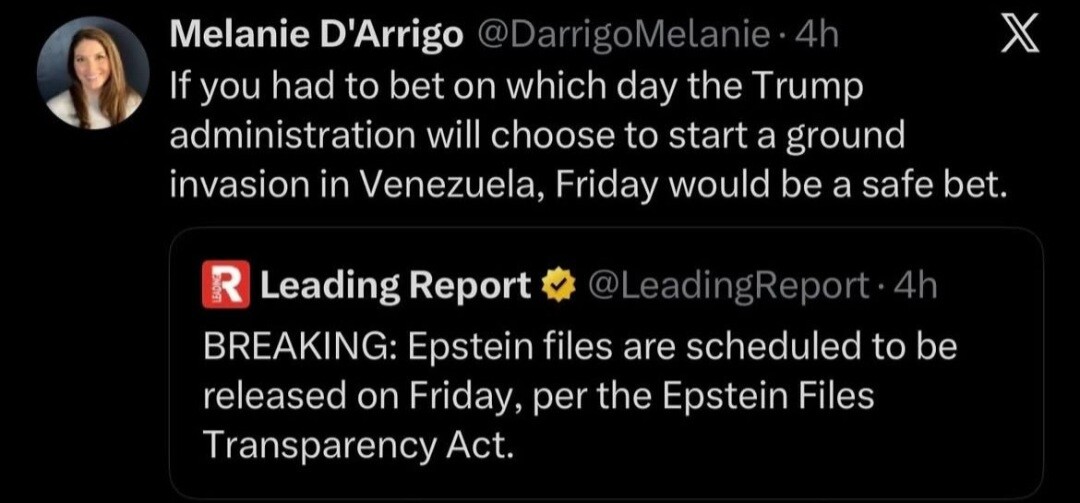Click "Transparency Act." in the quoted post
This screenshot has width=1080, height=503.
[356, 444]
